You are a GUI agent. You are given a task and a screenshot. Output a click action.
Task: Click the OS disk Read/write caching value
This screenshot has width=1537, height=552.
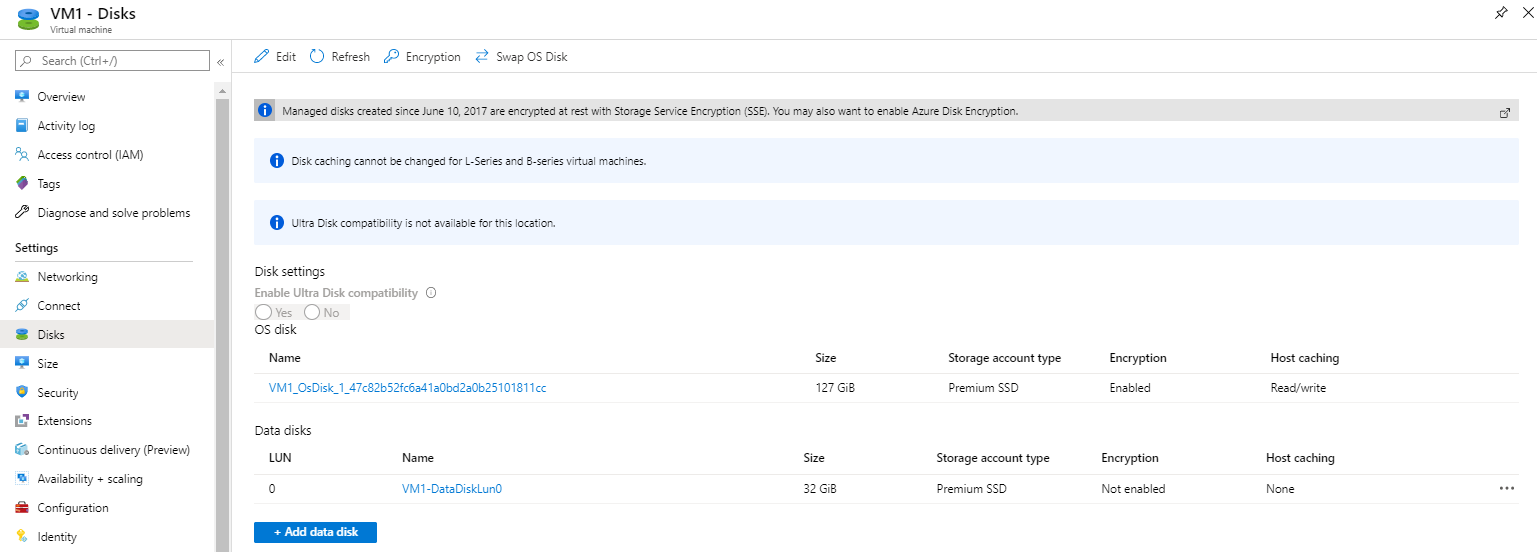pos(1298,388)
